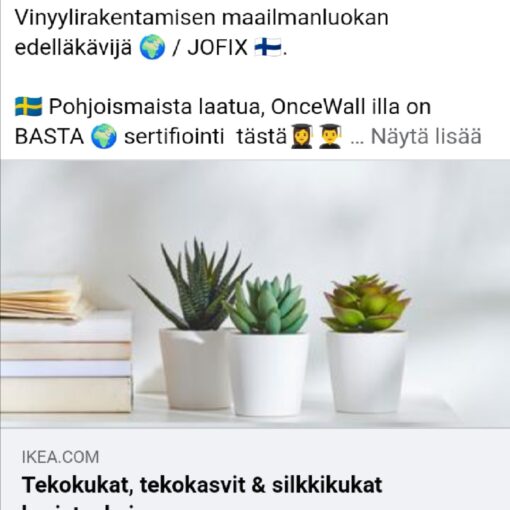This screenshot has height=510, width=510.
Task: Click the globe emoji after BASTA
Action: click(104, 137)
